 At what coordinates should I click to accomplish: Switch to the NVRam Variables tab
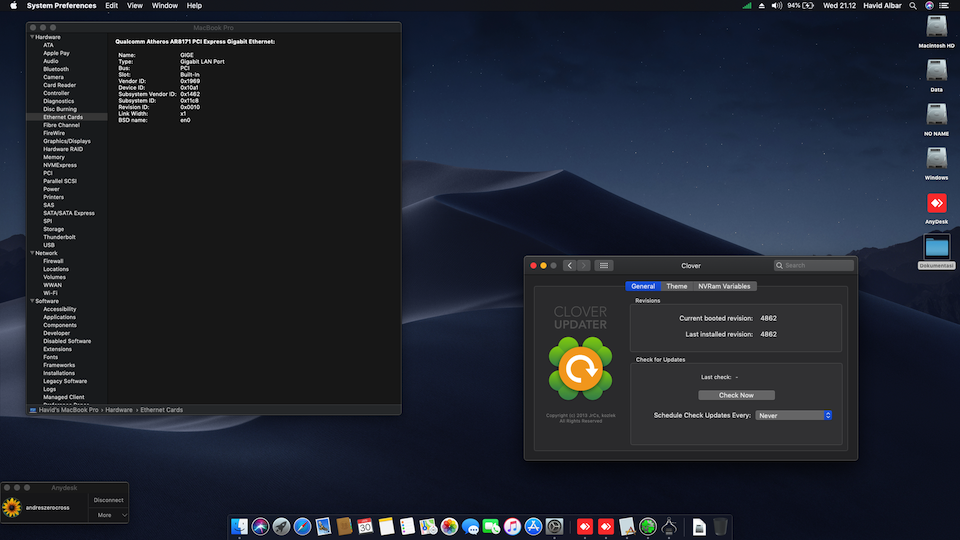[724, 286]
